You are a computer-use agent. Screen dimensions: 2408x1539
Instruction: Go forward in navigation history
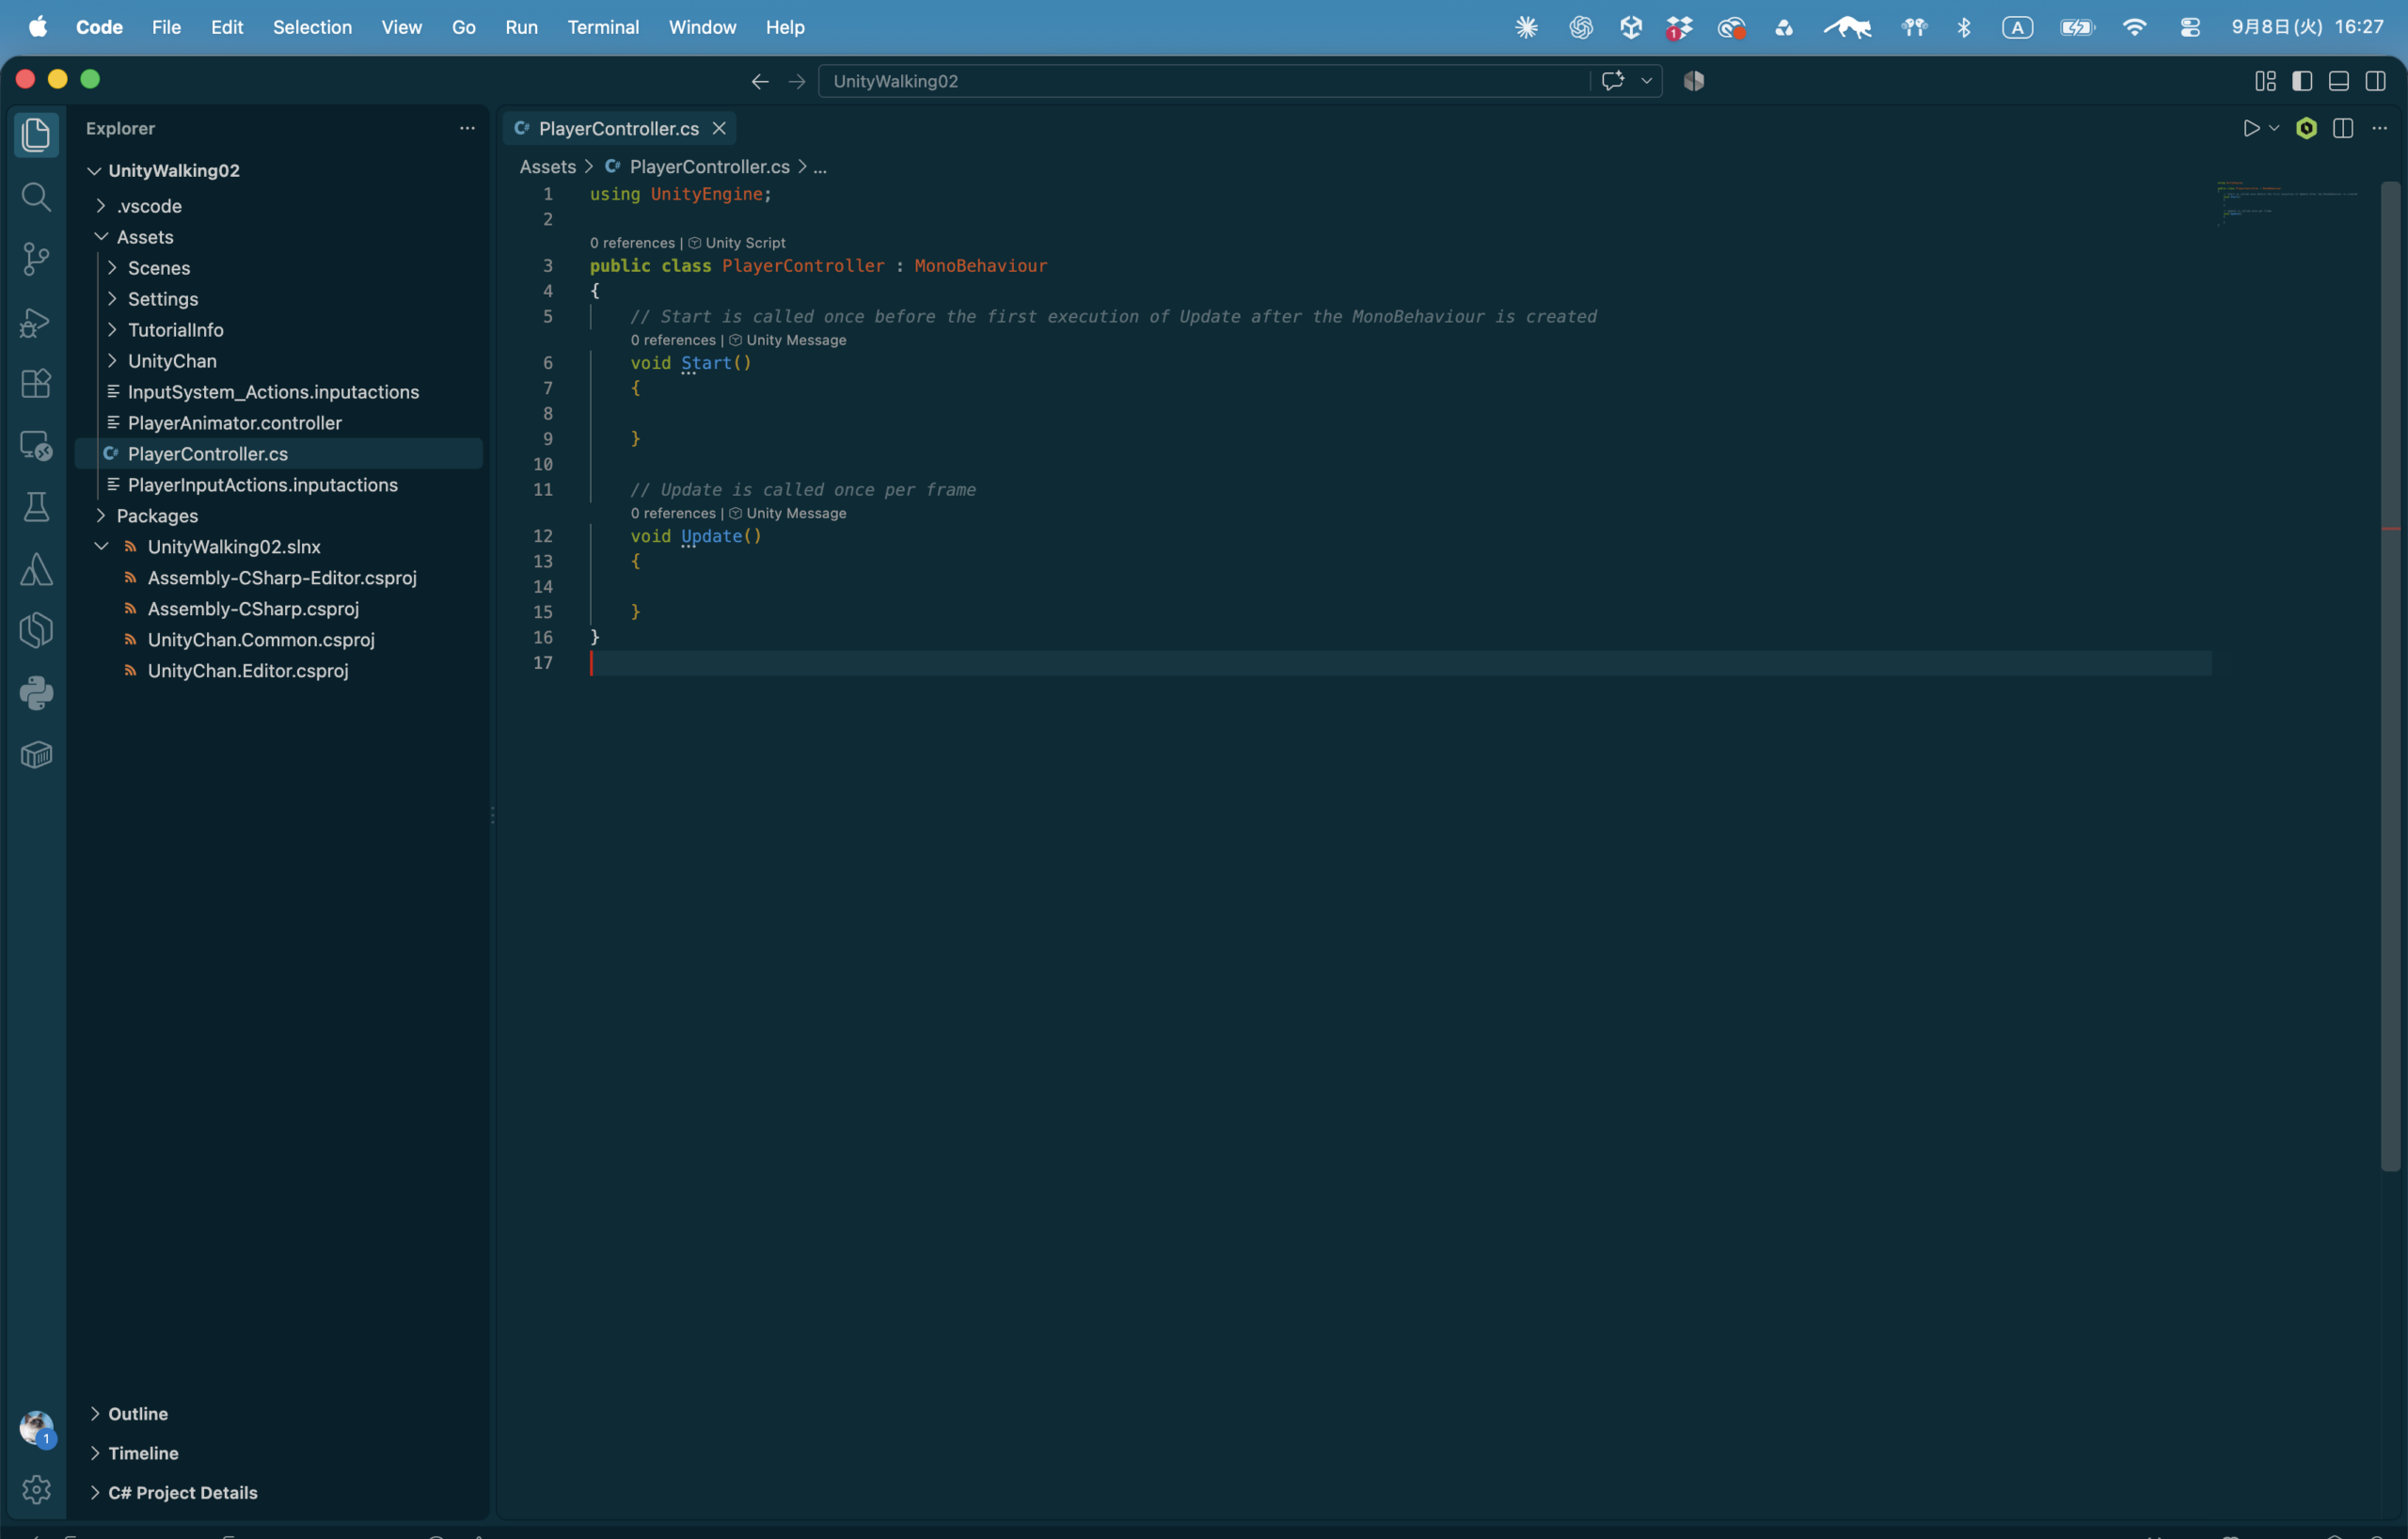(797, 81)
